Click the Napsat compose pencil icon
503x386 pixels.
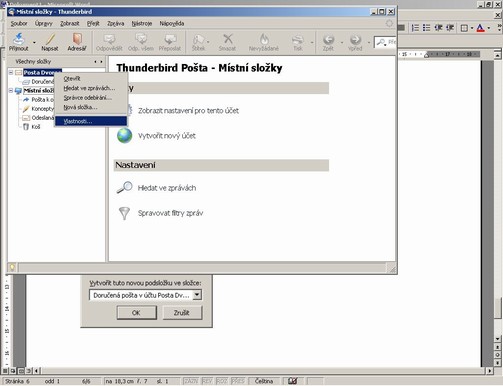coord(50,39)
